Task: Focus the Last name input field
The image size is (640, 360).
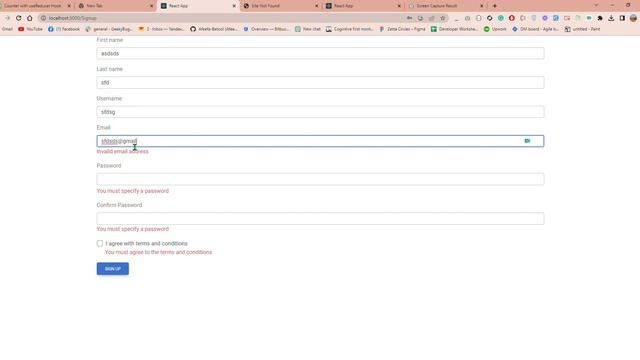Action: coord(320,82)
